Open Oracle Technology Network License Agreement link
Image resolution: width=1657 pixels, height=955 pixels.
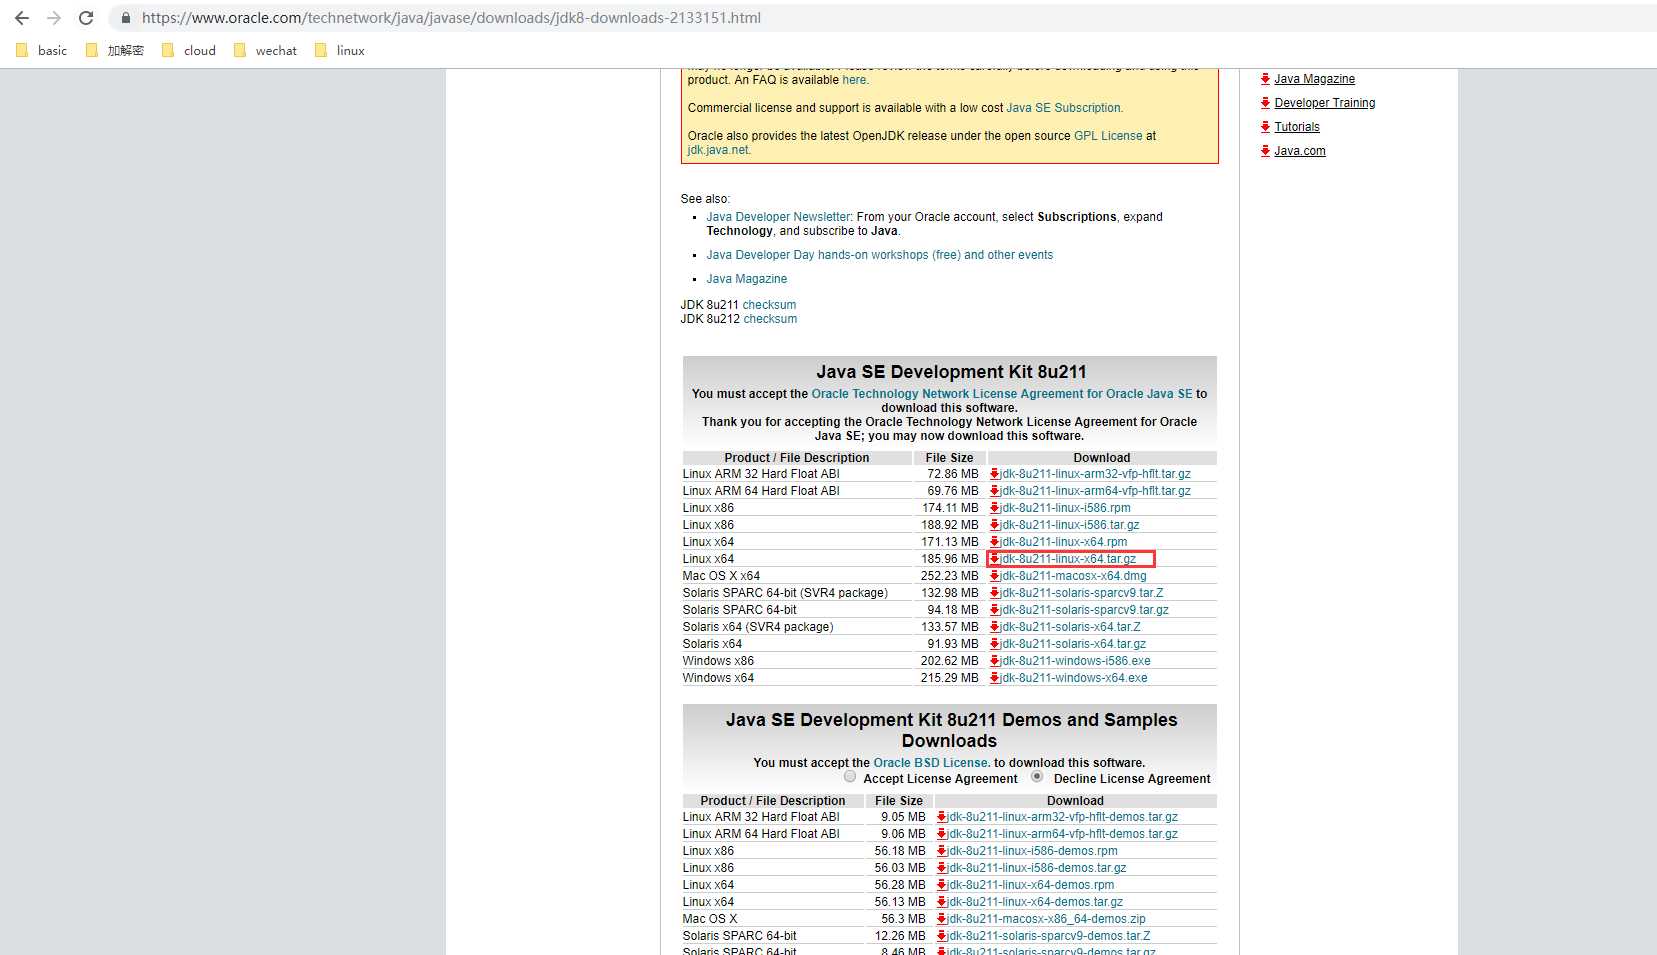pos(1002,394)
